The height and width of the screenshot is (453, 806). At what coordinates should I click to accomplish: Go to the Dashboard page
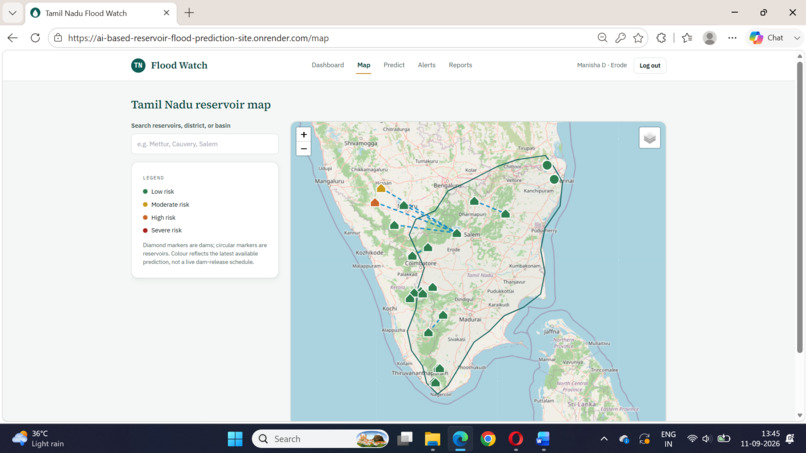[x=327, y=65]
